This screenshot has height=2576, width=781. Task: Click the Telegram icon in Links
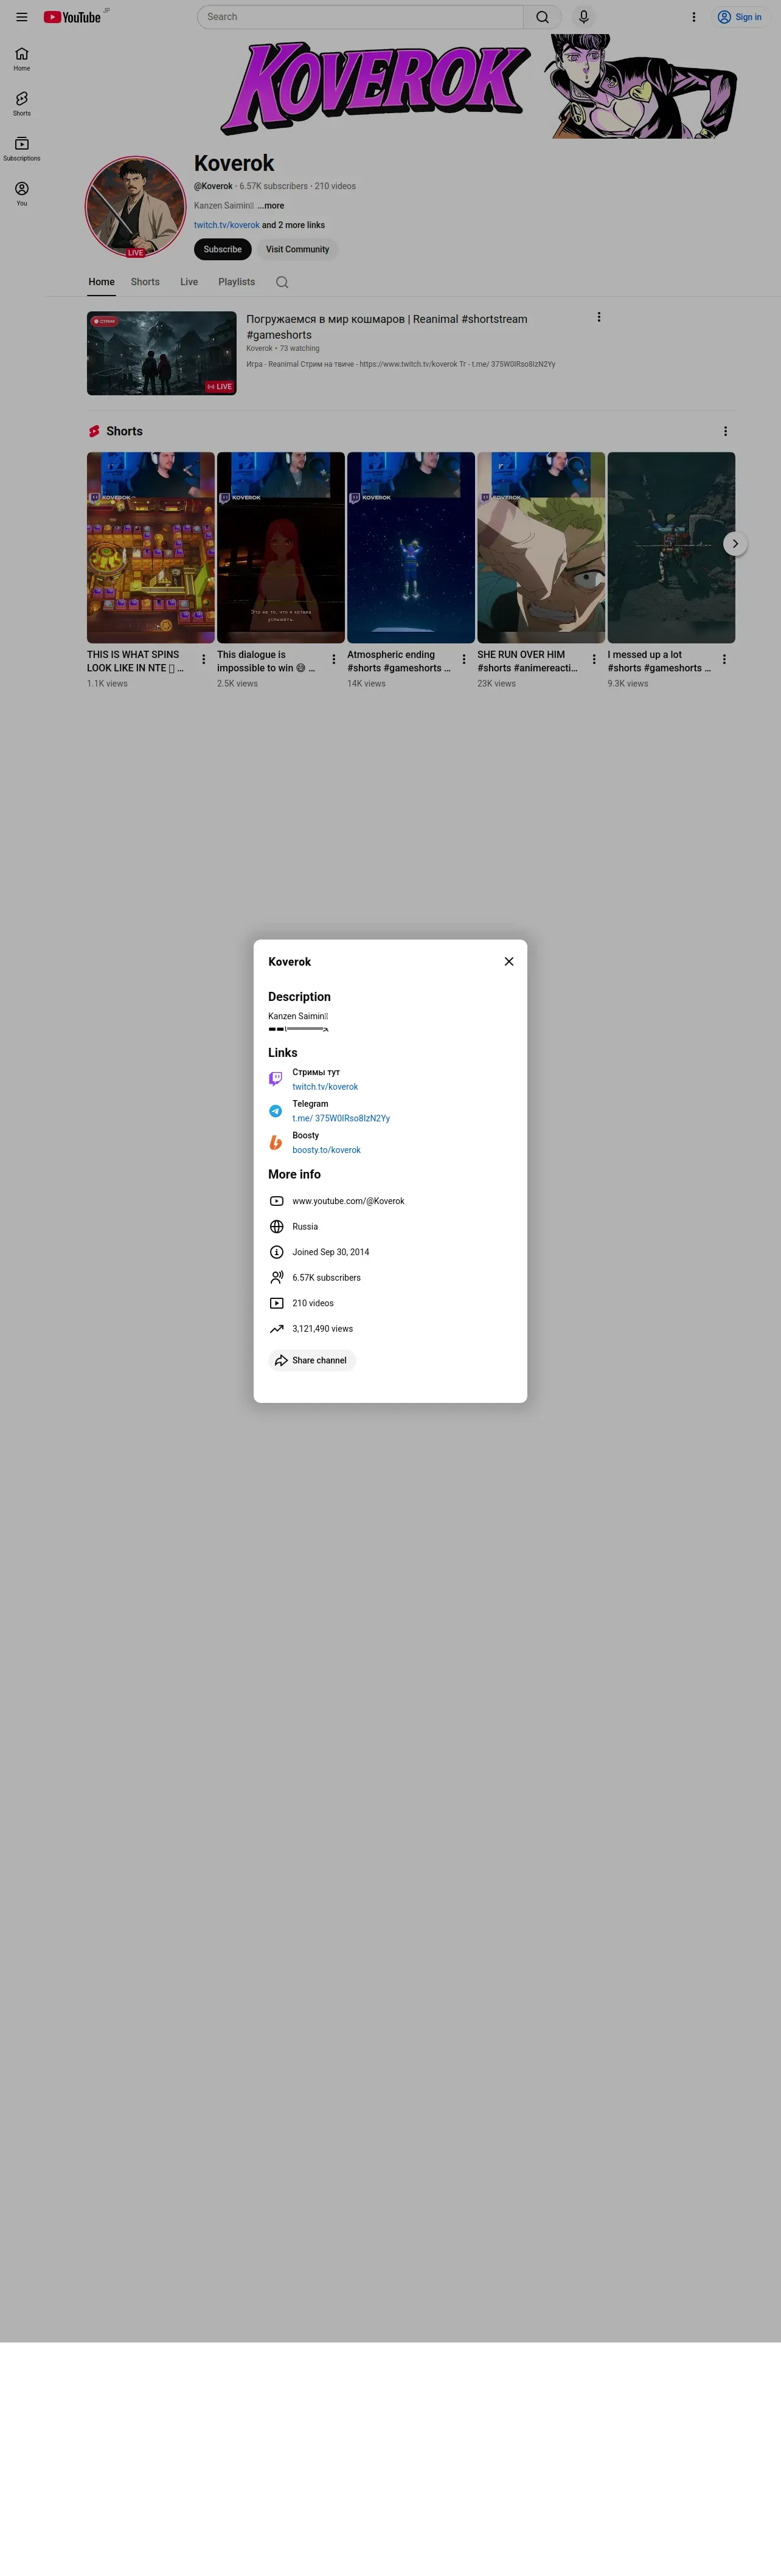[x=276, y=1111]
